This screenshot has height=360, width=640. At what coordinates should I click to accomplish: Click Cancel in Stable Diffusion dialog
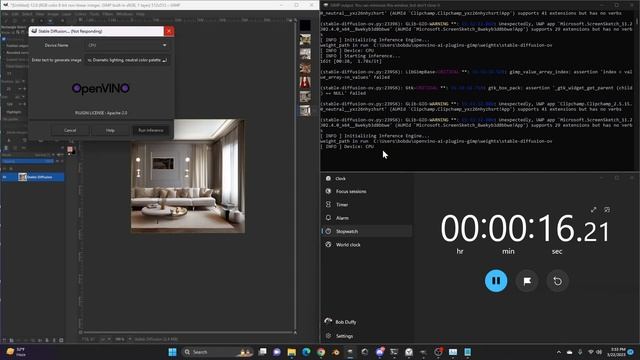tap(70, 130)
